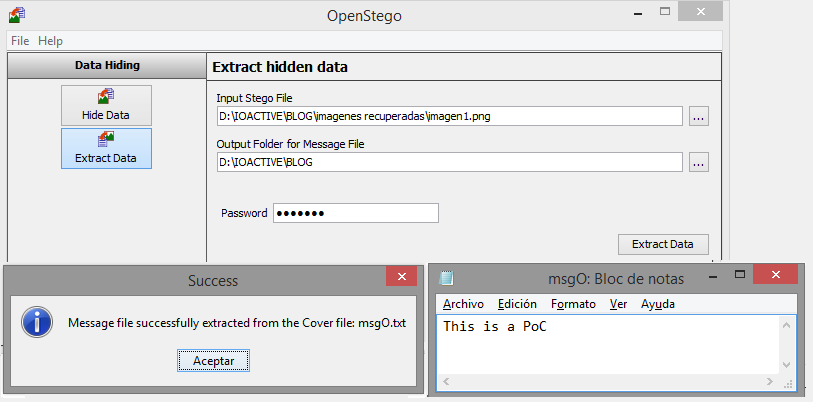Close the Success dialog with red X

click(401, 276)
